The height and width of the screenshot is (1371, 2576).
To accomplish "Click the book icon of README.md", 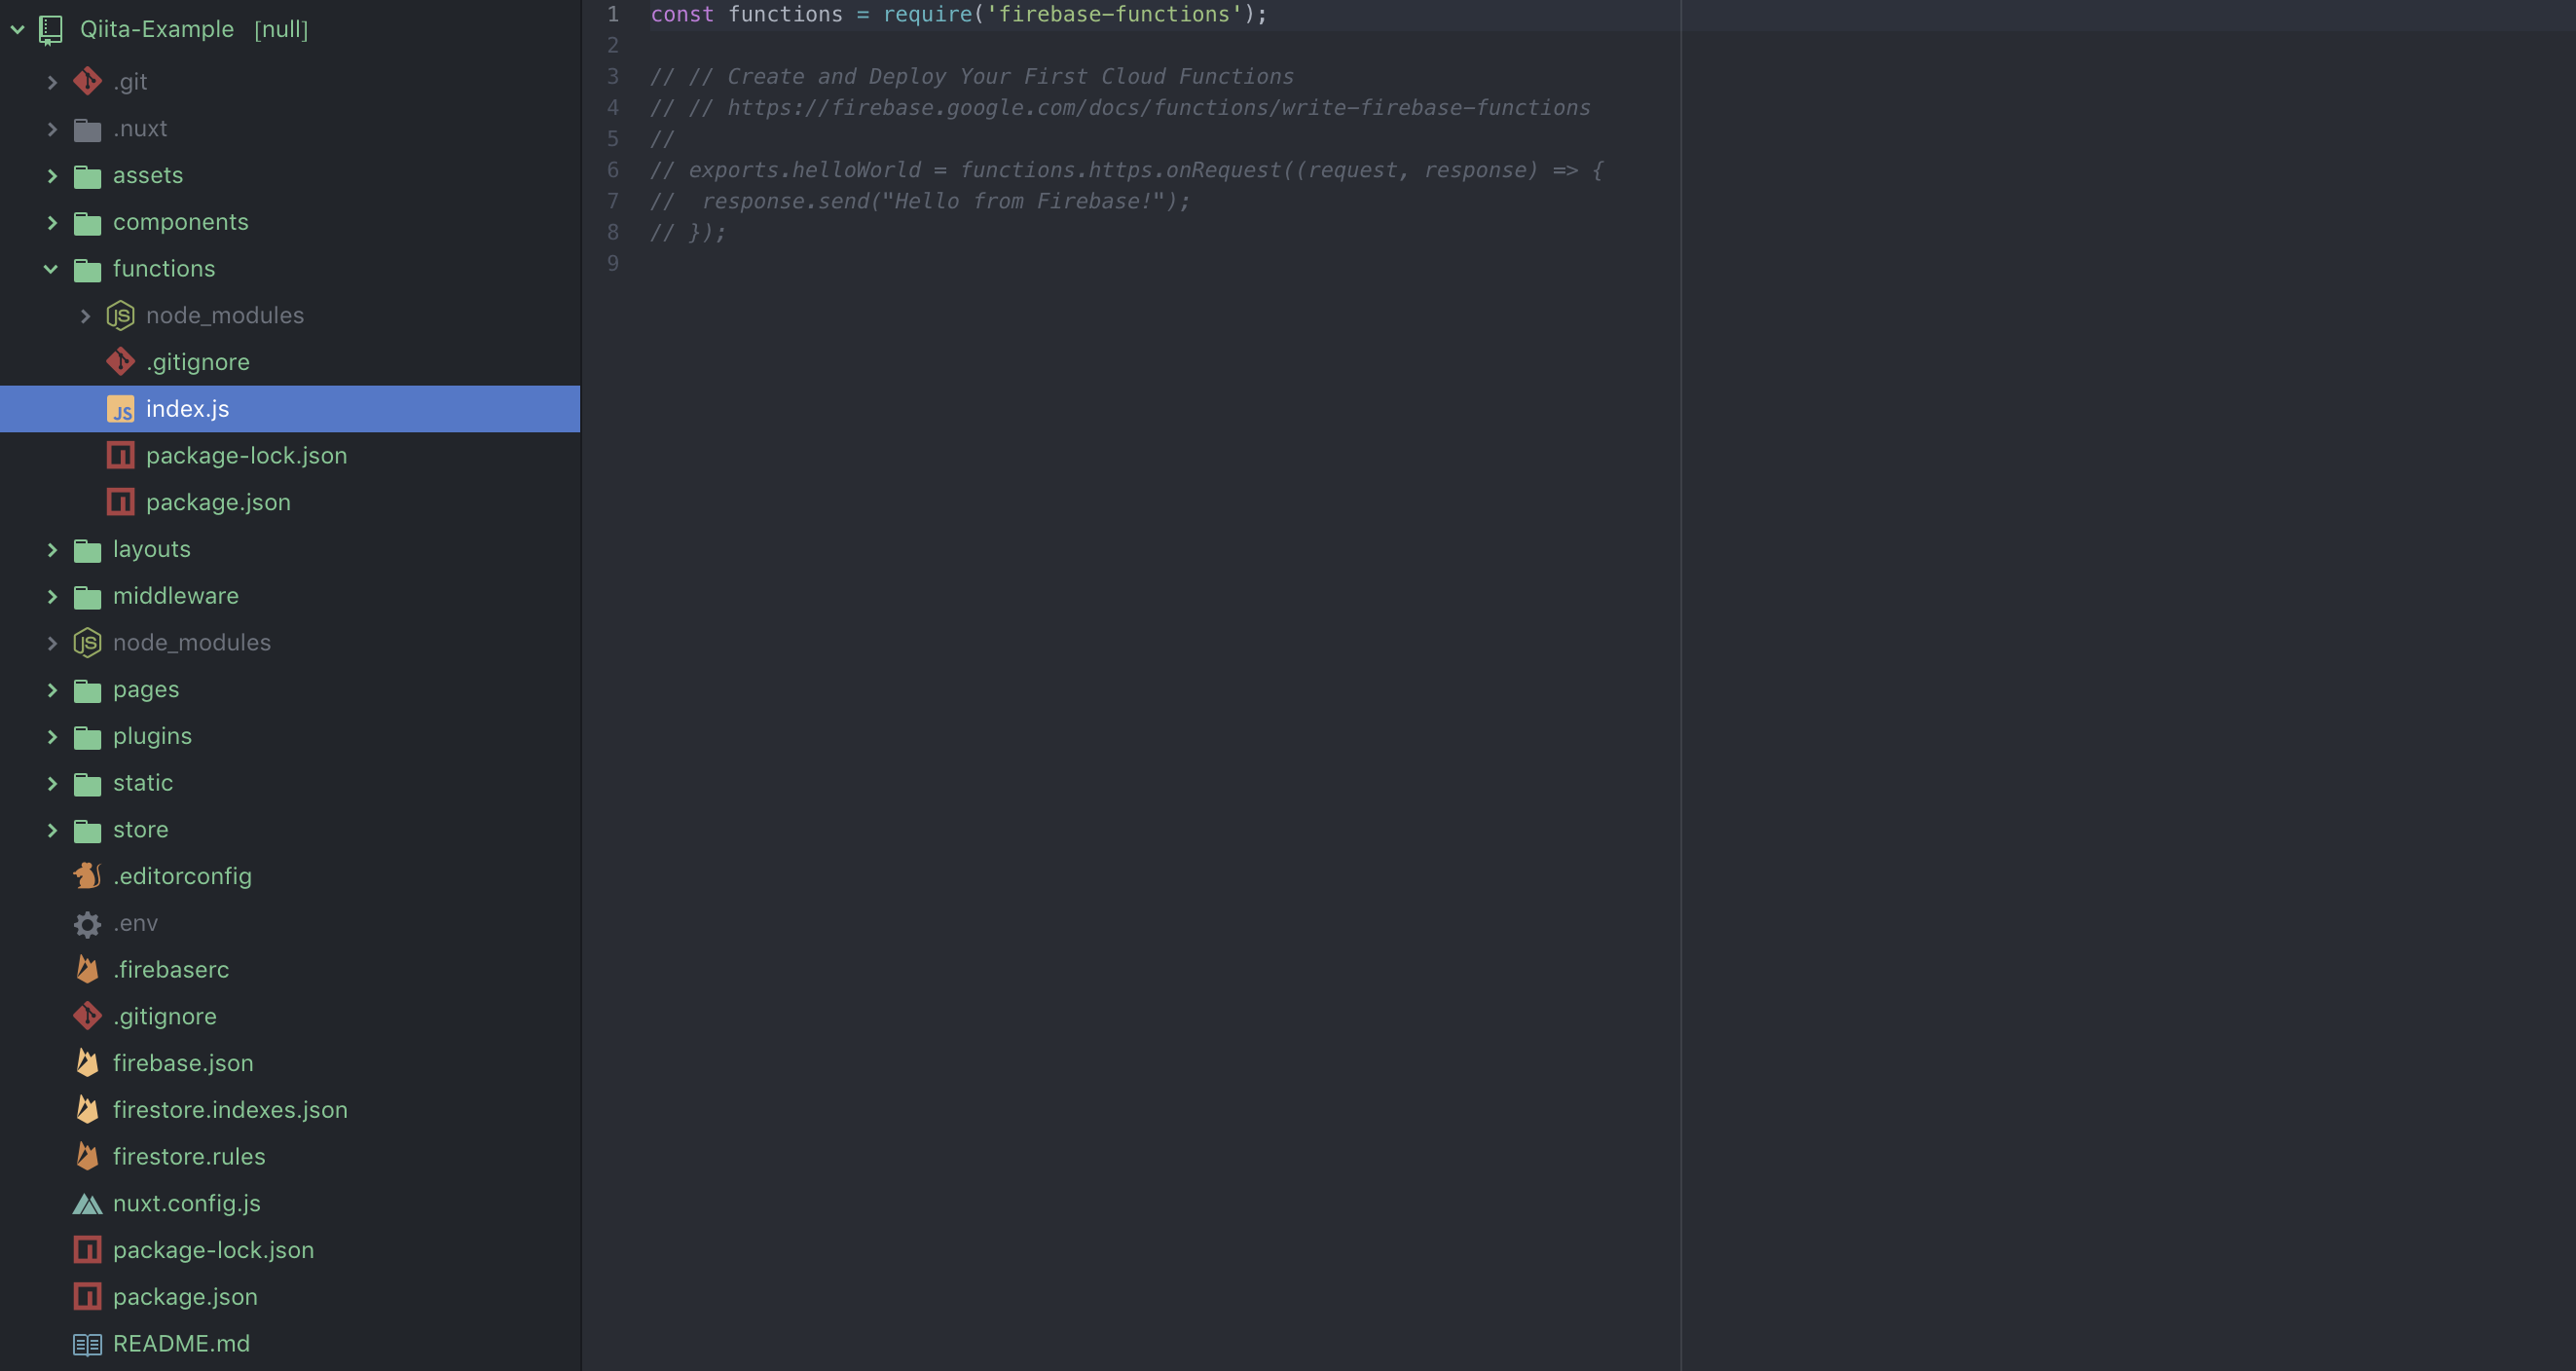I will tap(87, 1344).
